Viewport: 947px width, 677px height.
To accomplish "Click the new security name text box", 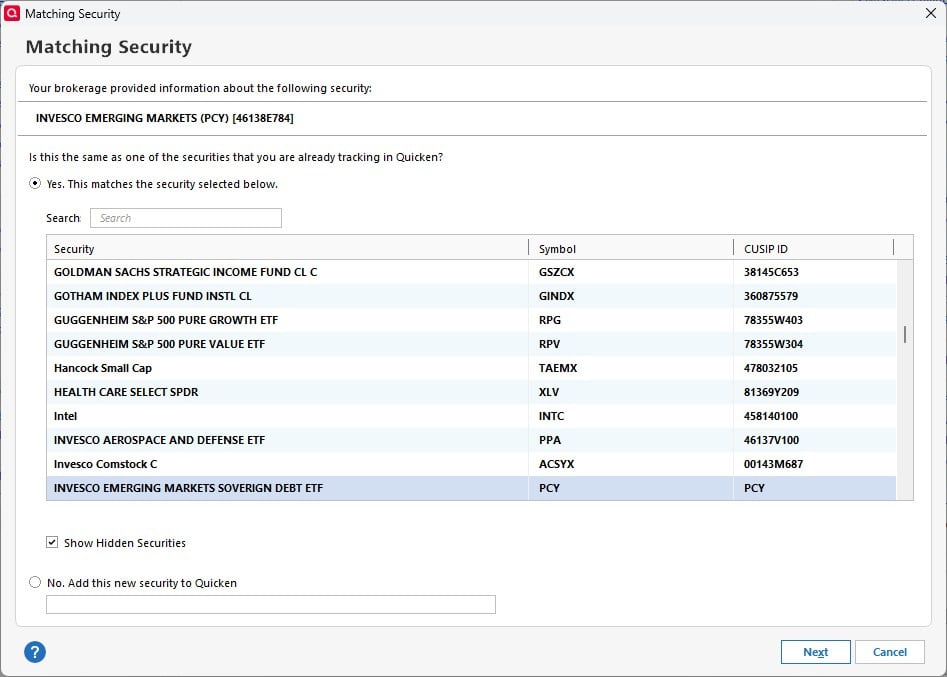I will [x=271, y=604].
